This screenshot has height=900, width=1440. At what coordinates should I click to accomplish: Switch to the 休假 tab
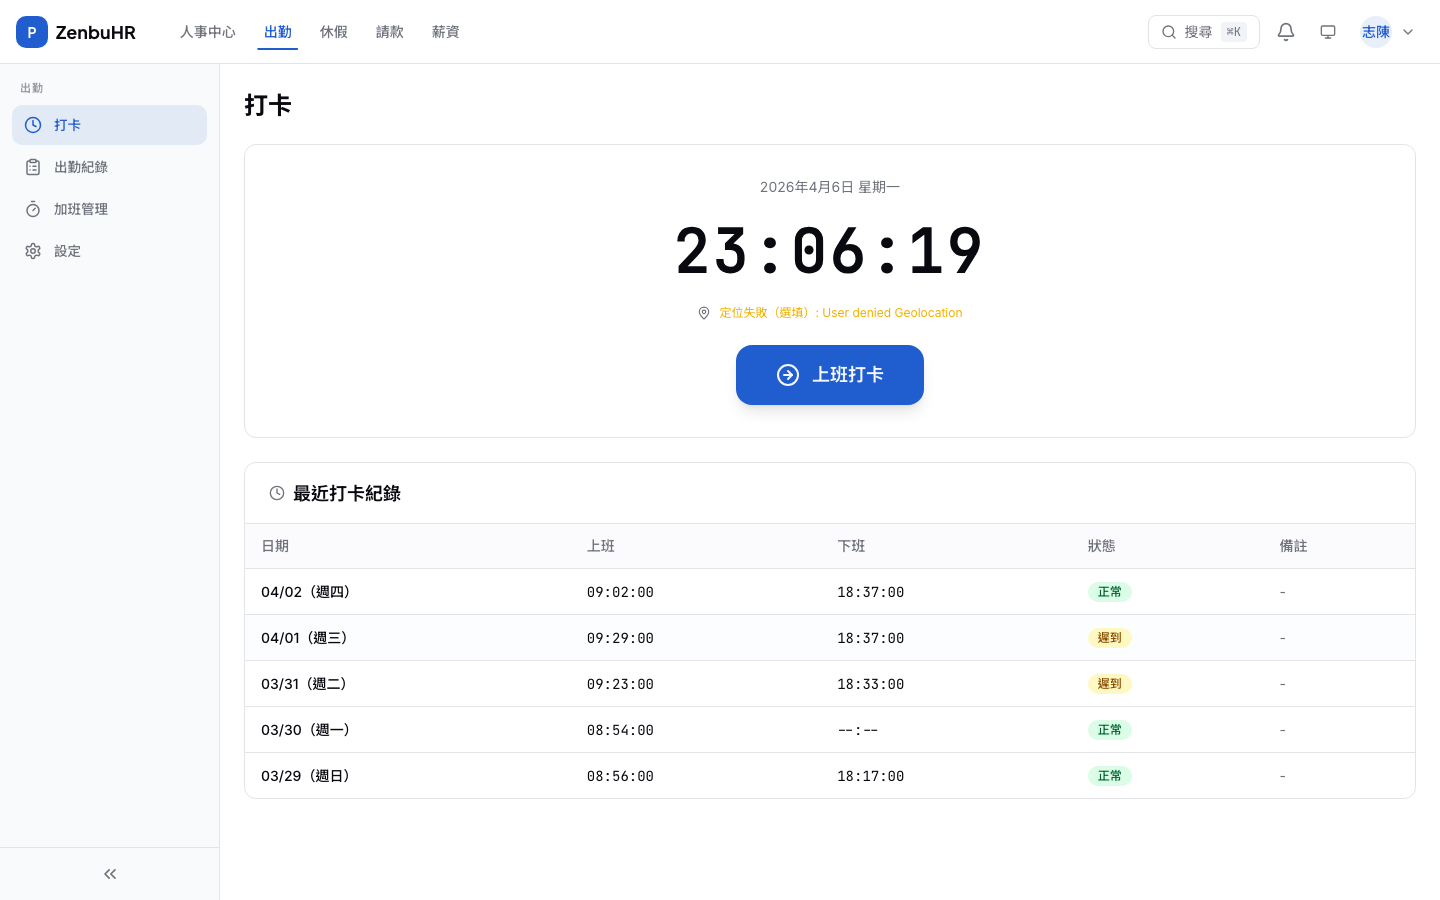pos(334,32)
